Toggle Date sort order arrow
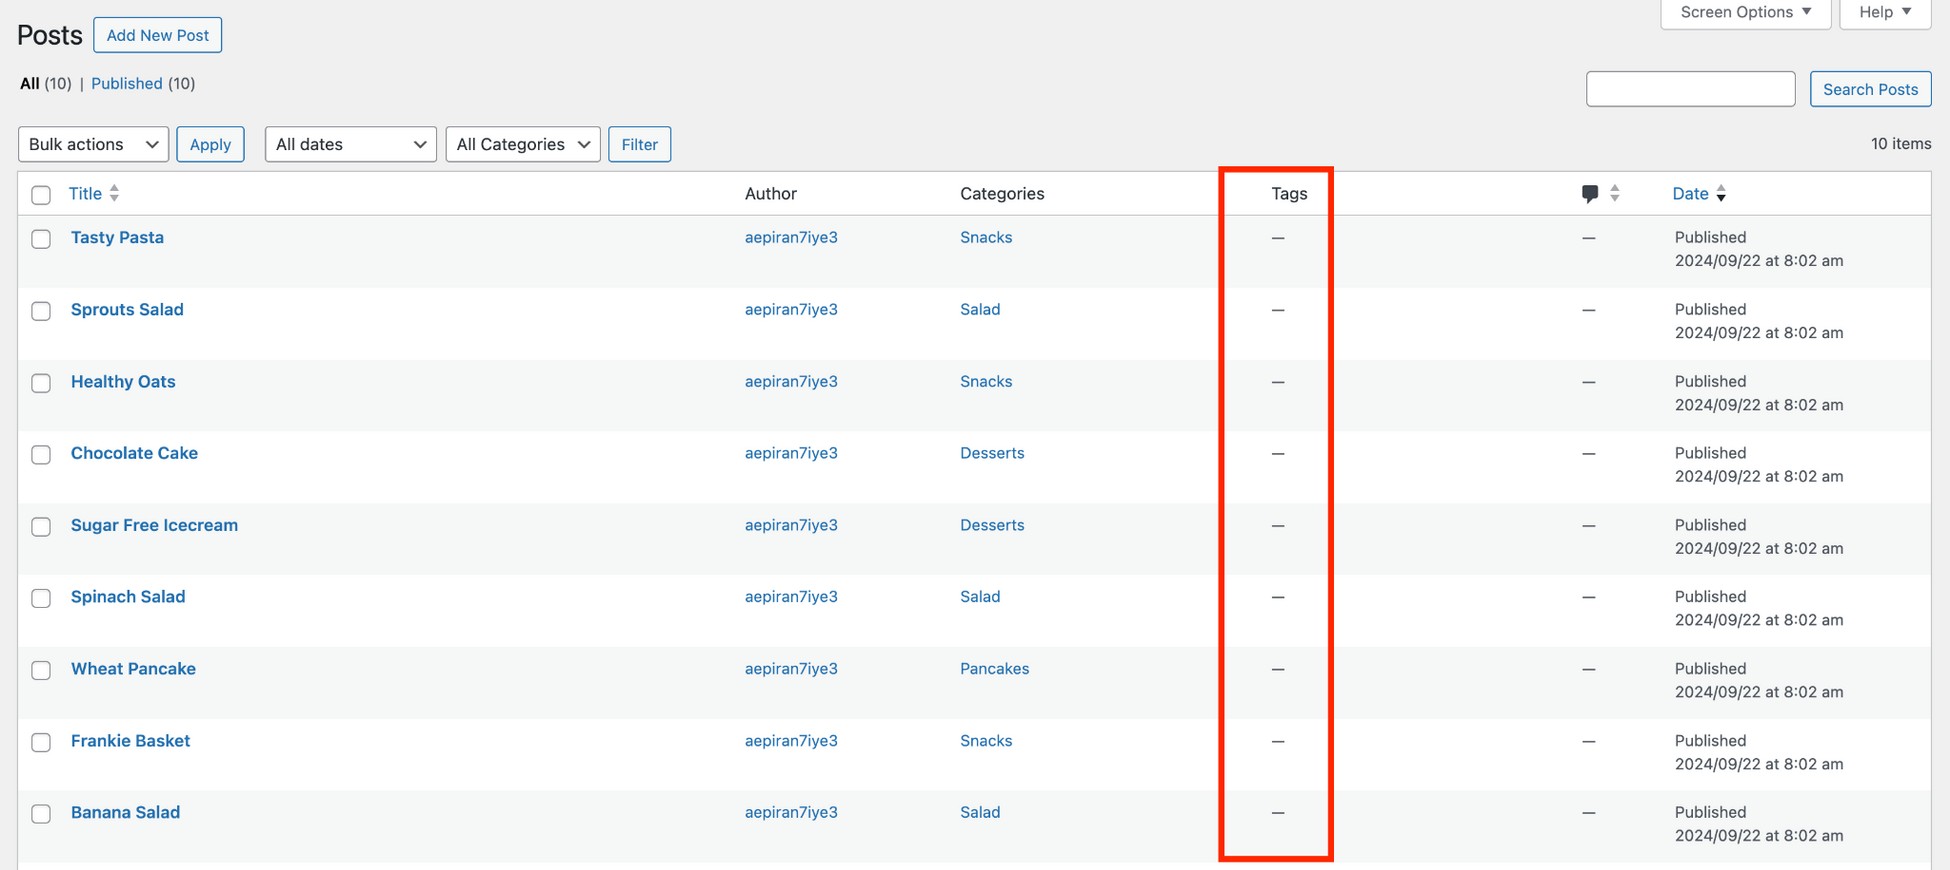This screenshot has width=1950, height=870. pos(1721,194)
